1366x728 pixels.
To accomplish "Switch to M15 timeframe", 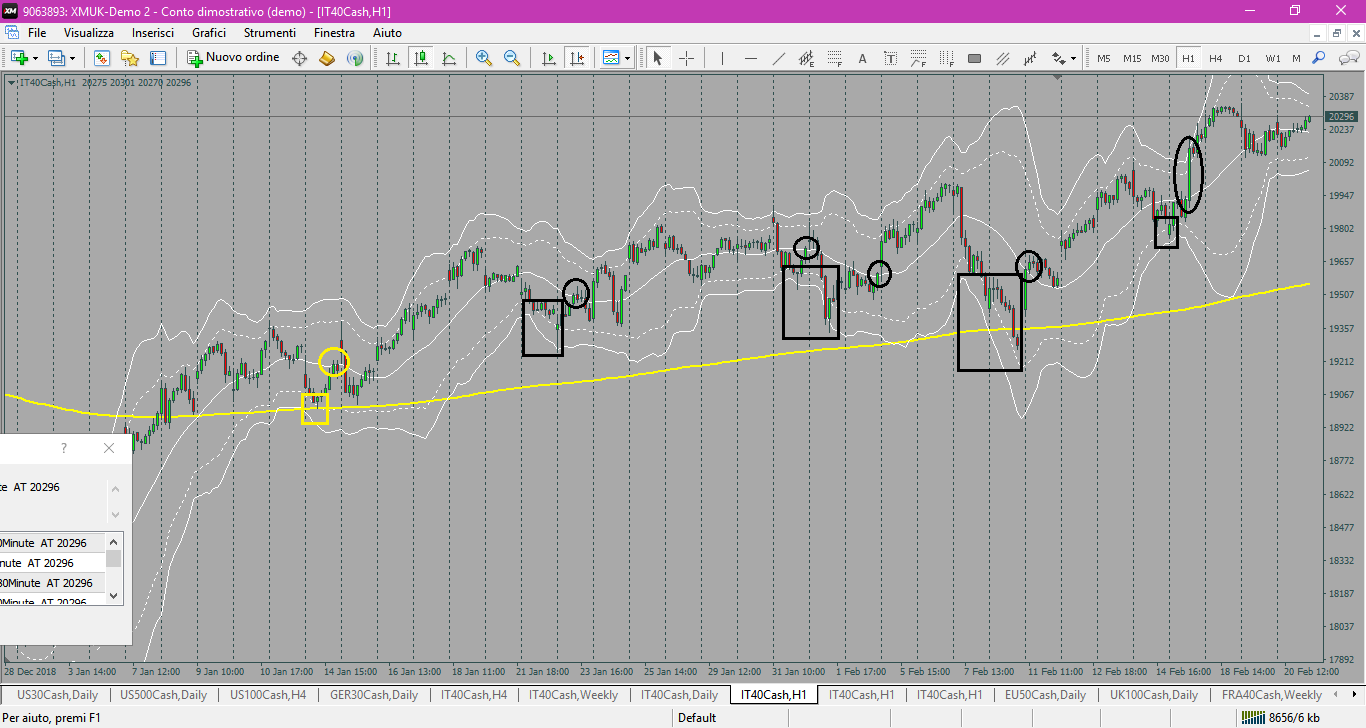I will click(1132, 58).
